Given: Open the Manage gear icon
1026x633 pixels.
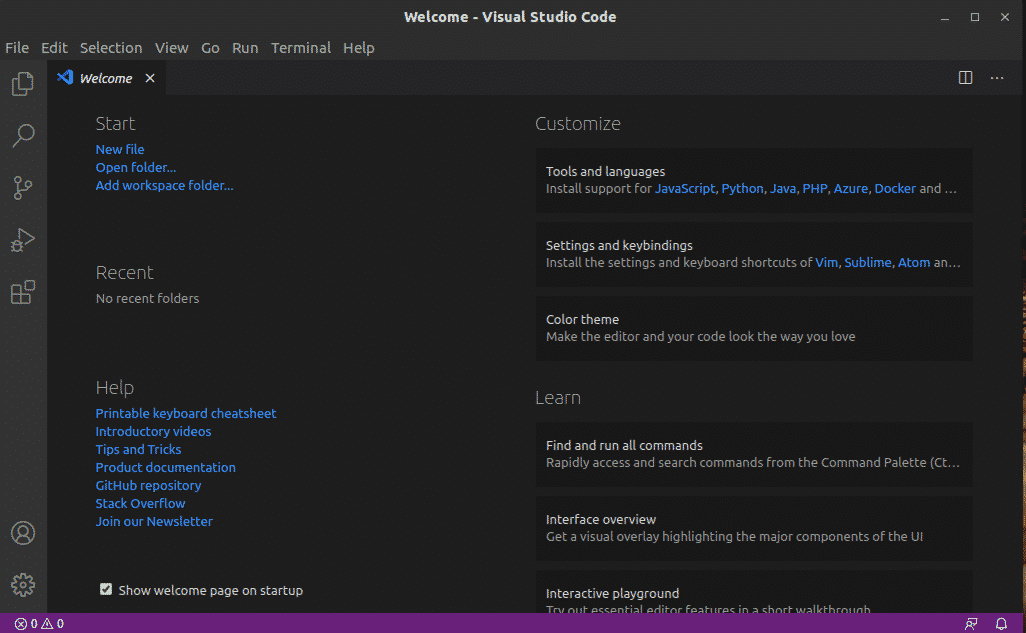Looking at the screenshot, I should [x=22, y=585].
